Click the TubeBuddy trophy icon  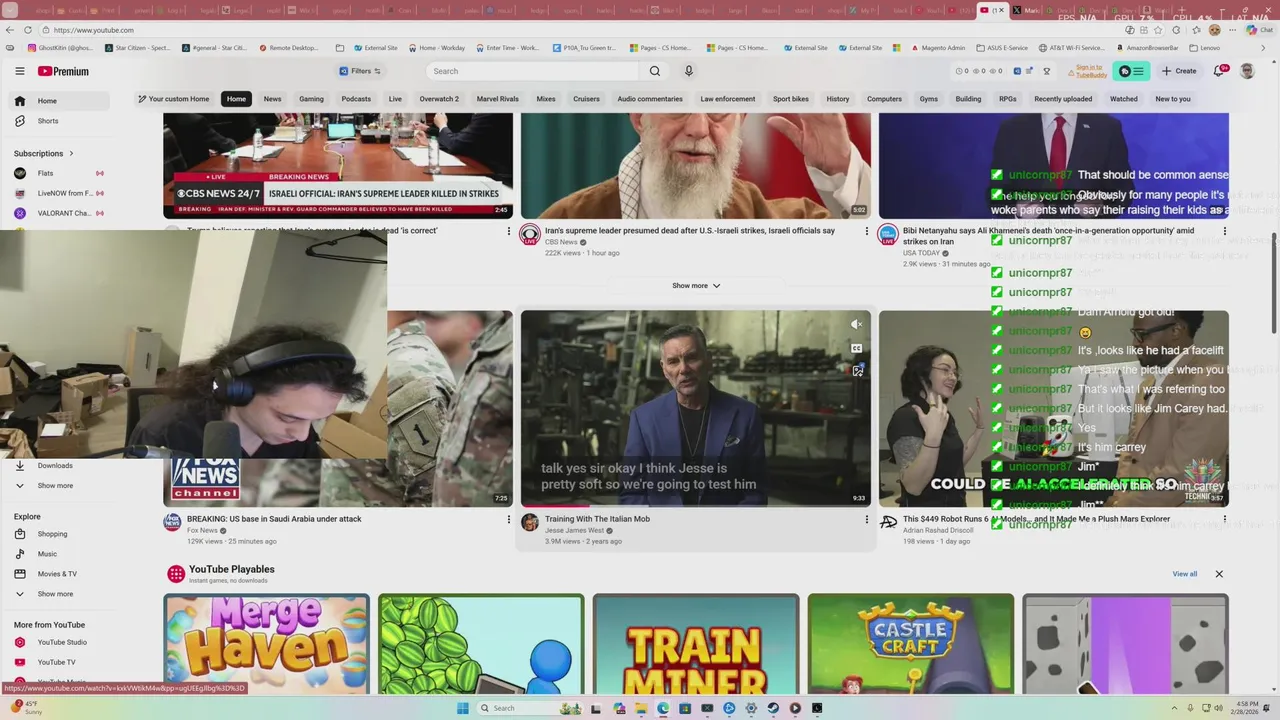click(1046, 71)
